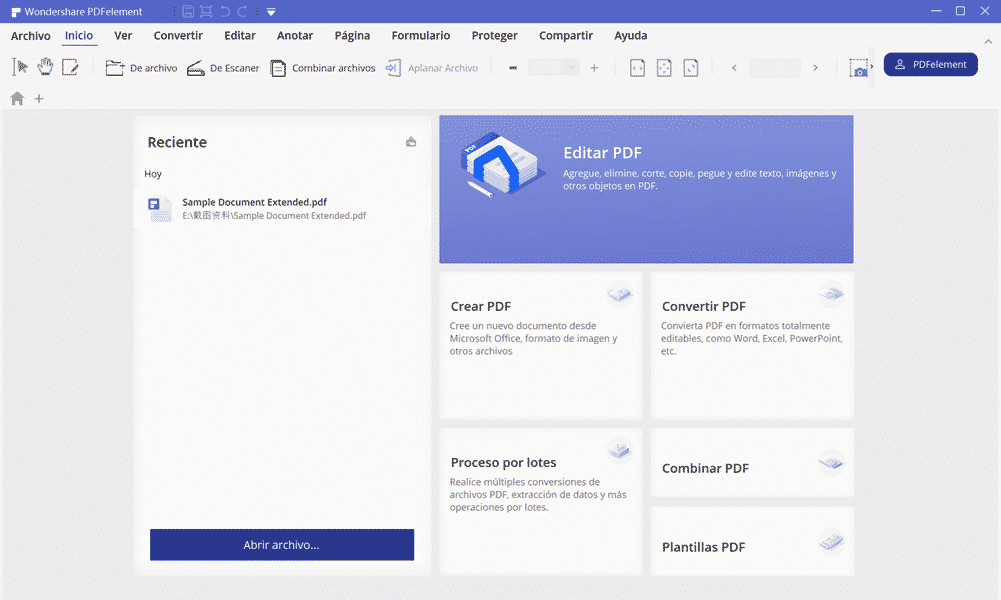This screenshot has width=1001, height=600.
Task: Expand ribbon options chevron at top right
Action: click(x=989, y=40)
